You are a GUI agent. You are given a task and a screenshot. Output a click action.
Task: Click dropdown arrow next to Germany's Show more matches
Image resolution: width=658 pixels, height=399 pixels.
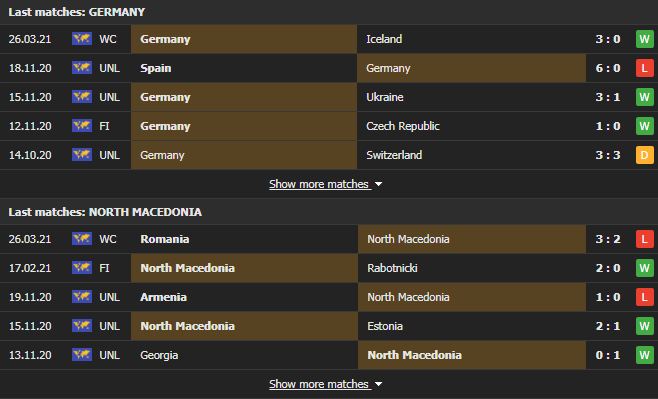pos(379,184)
